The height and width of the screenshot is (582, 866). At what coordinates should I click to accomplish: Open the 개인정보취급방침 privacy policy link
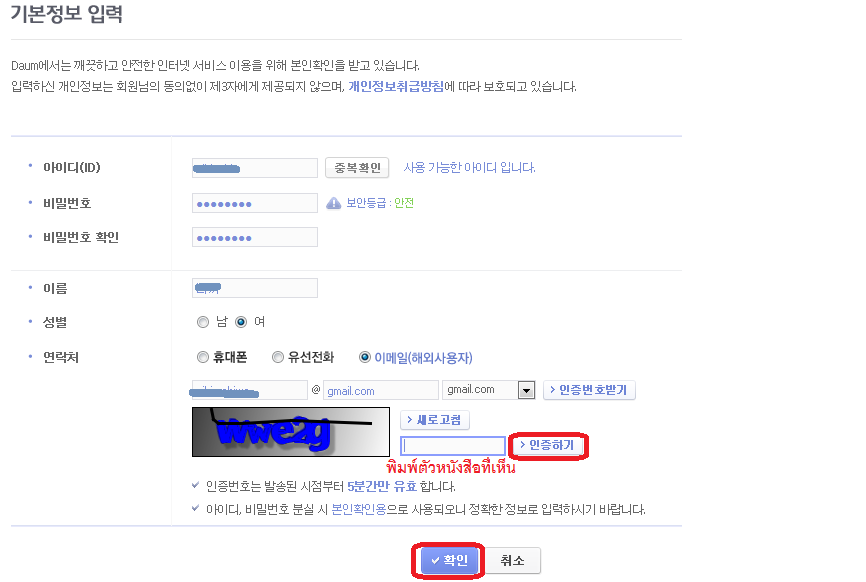click(x=396, y=87)
